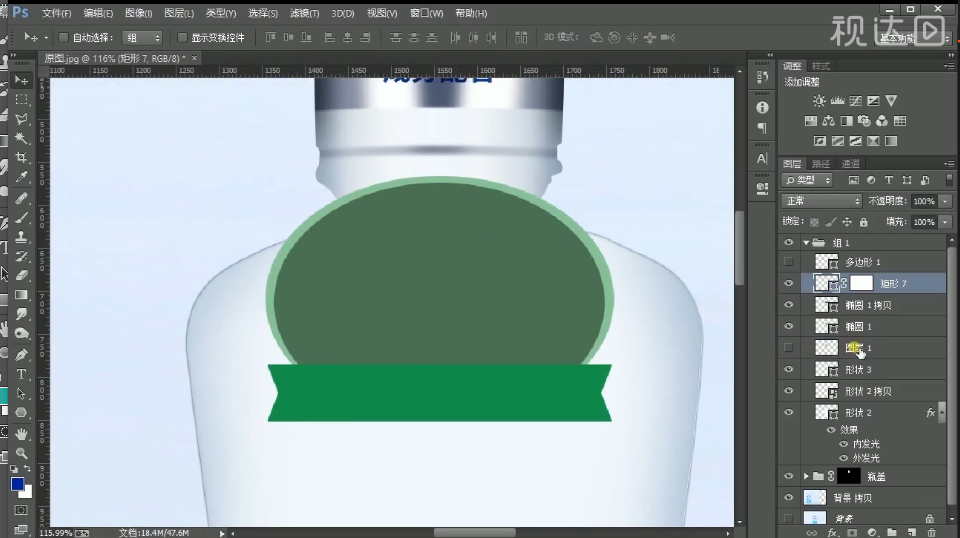Enable the 显示变换控件 checkbox
This screenshot has height=538, width=960.
tap(182, 38)
